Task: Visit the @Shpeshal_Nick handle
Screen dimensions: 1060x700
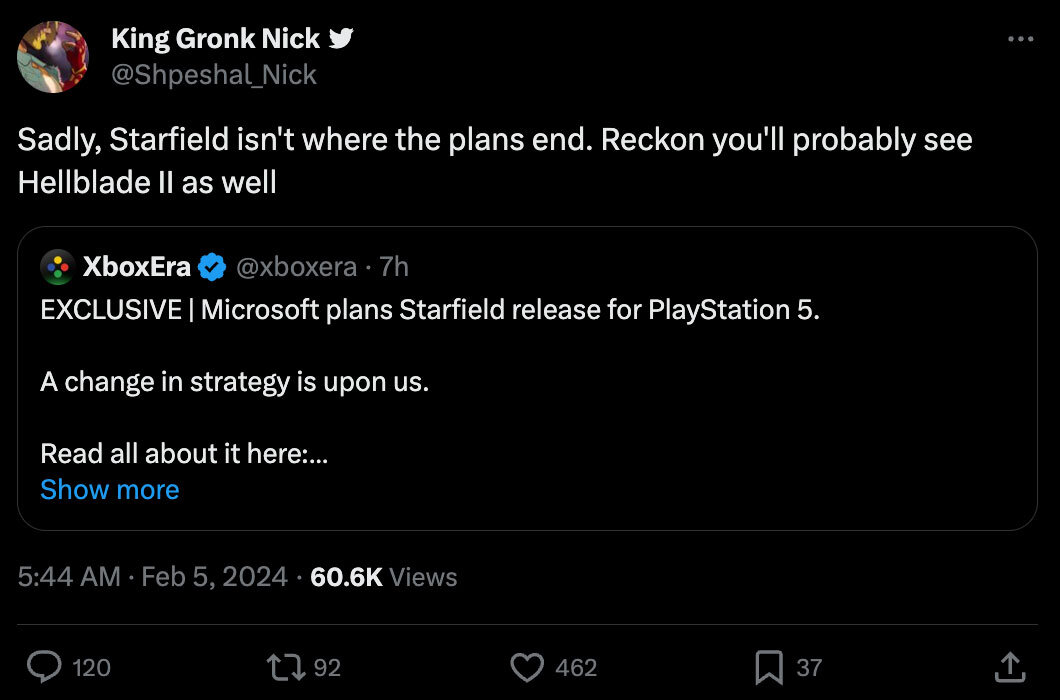Action: tap(214, 74)
